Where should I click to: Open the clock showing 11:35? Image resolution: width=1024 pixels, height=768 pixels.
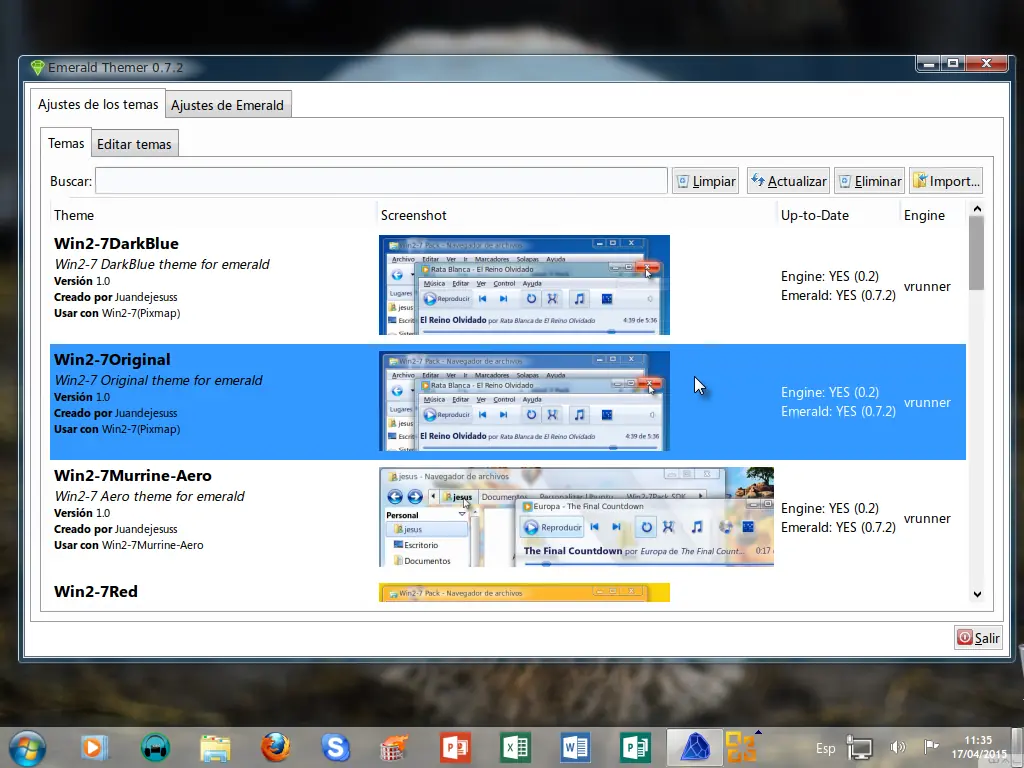[978, 747]
